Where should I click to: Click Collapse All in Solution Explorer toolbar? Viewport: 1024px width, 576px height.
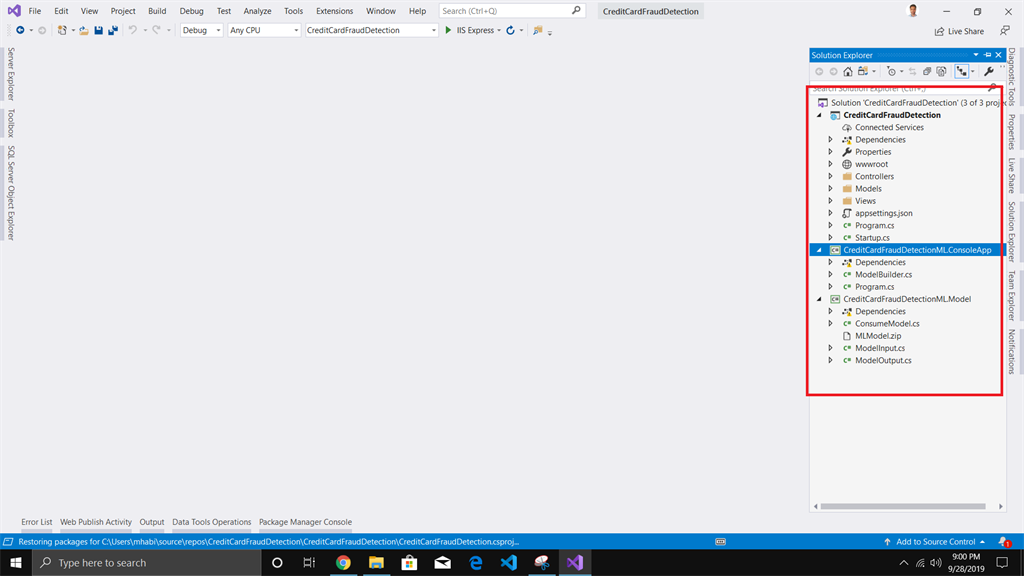click(927, 71)
